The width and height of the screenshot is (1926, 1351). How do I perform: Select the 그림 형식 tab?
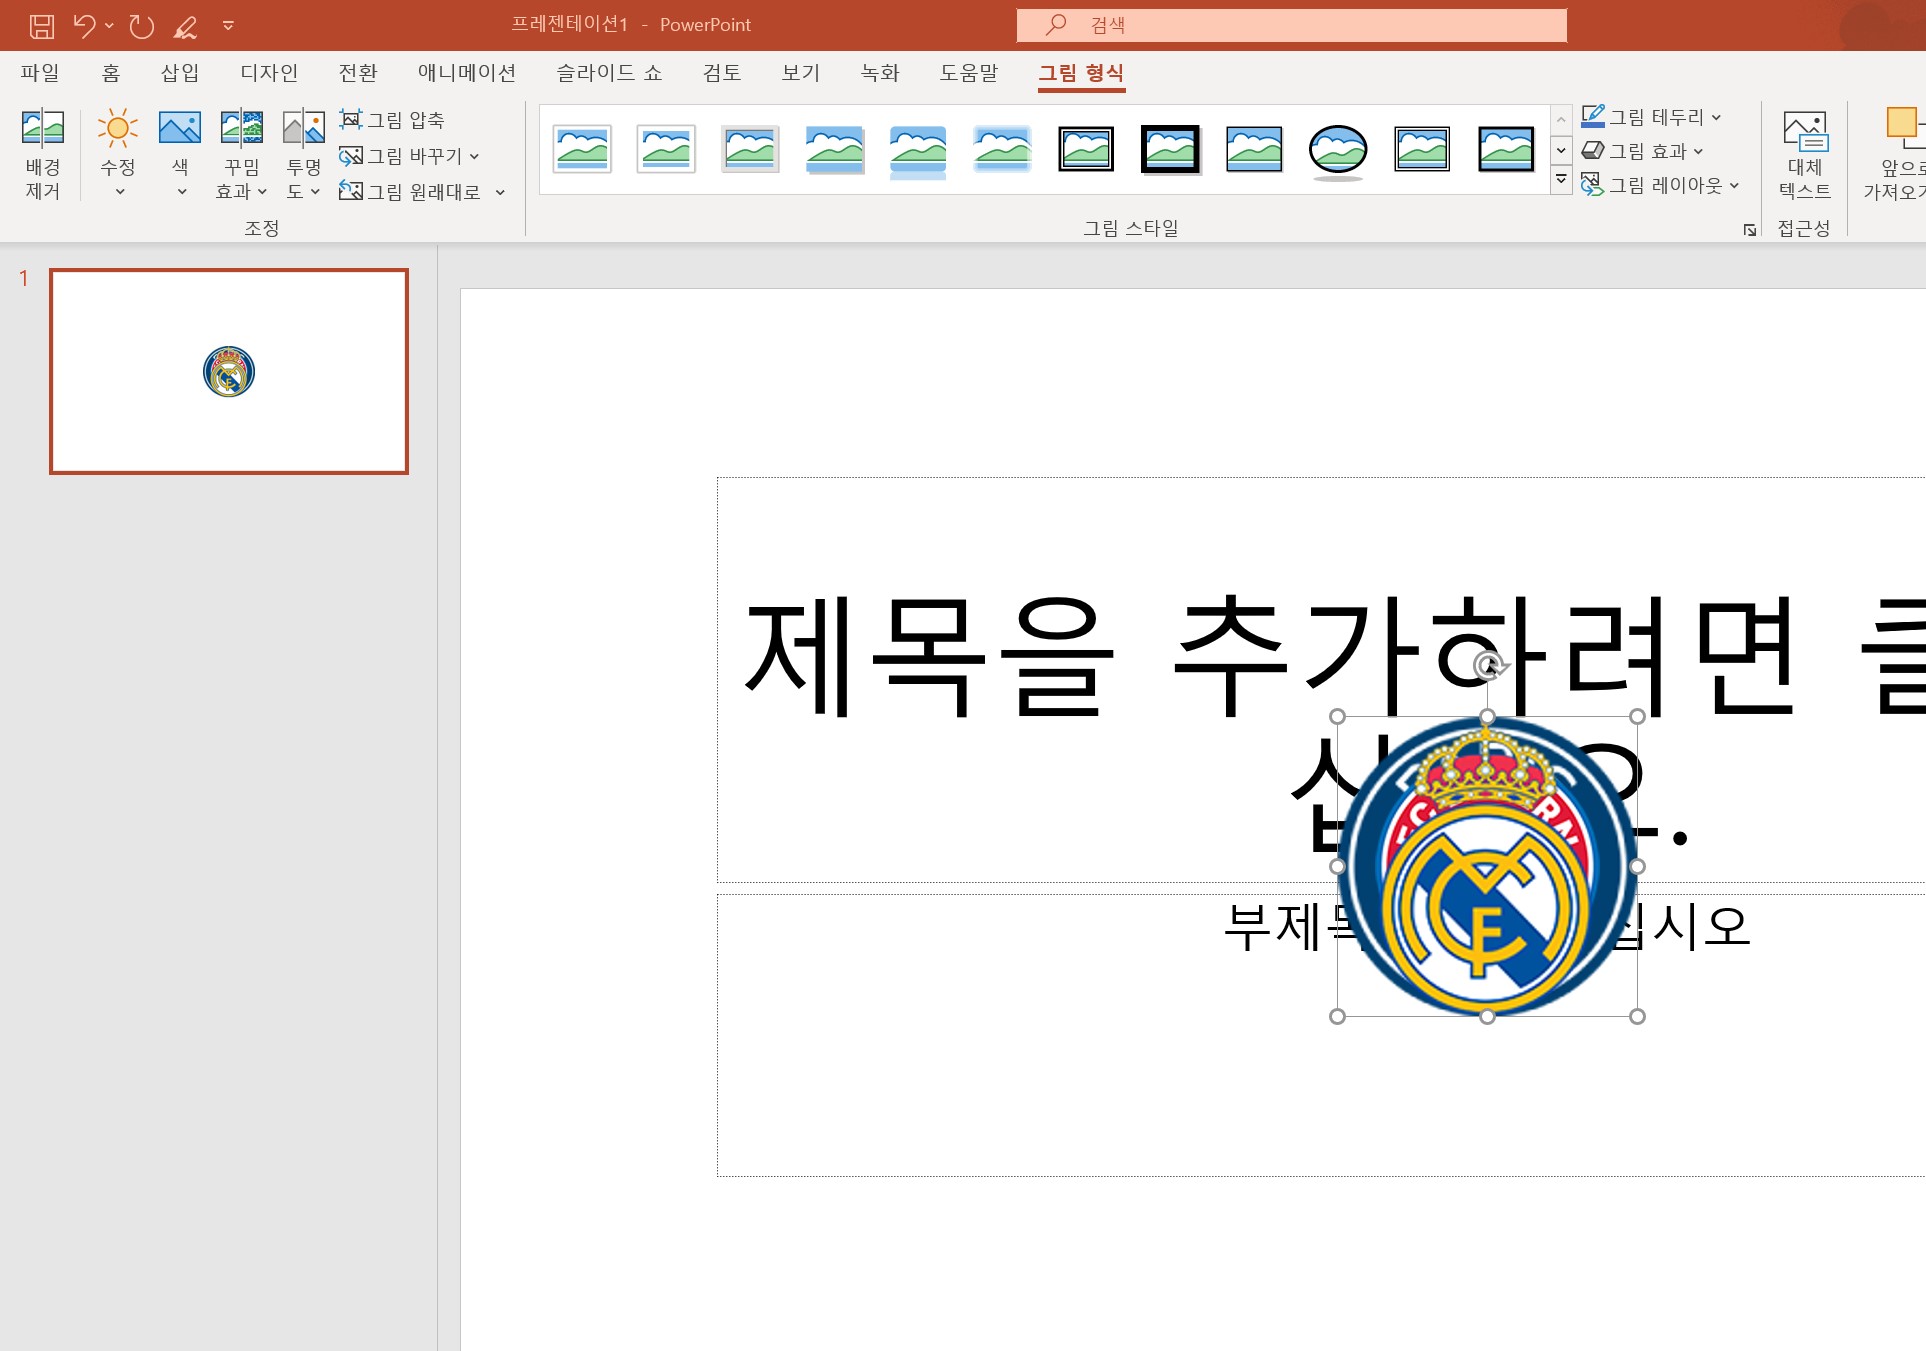click(1081, 73)
